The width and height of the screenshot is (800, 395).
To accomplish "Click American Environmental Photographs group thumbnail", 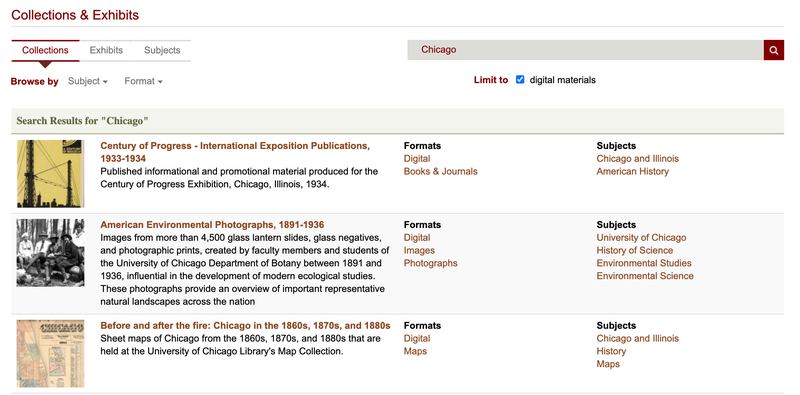I will (x=51, y=253).
